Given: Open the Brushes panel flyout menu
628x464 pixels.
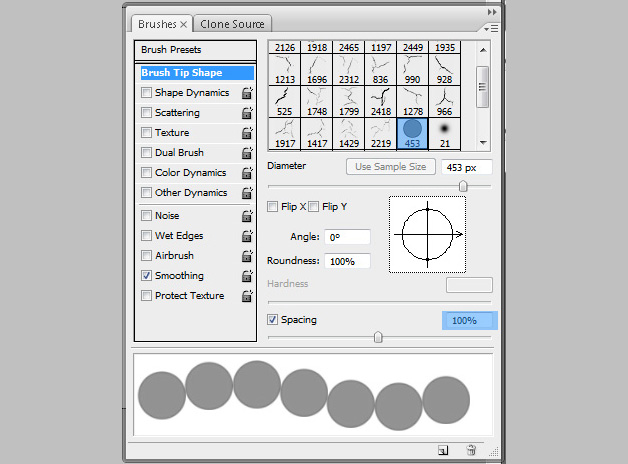Looking at the screenshot, I should click(x=491, y=28).
